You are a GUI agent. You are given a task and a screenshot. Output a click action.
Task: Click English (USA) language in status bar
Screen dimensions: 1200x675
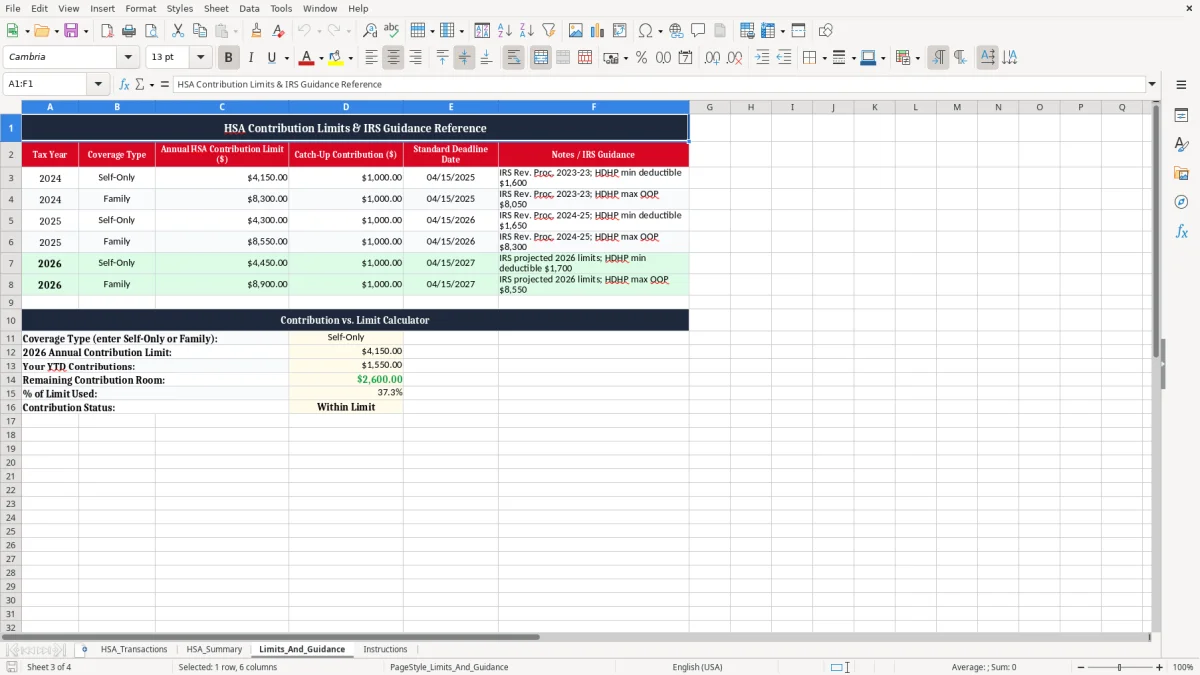click(697, 667)
